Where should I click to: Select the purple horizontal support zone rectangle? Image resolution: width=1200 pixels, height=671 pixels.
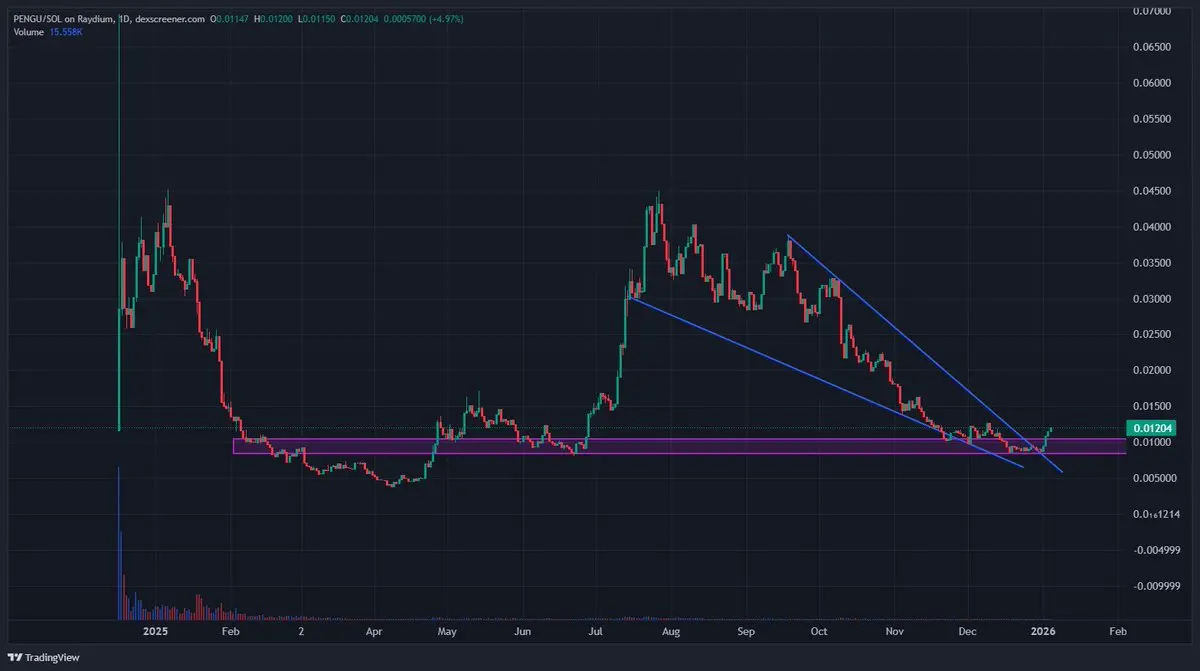point(679,446)
